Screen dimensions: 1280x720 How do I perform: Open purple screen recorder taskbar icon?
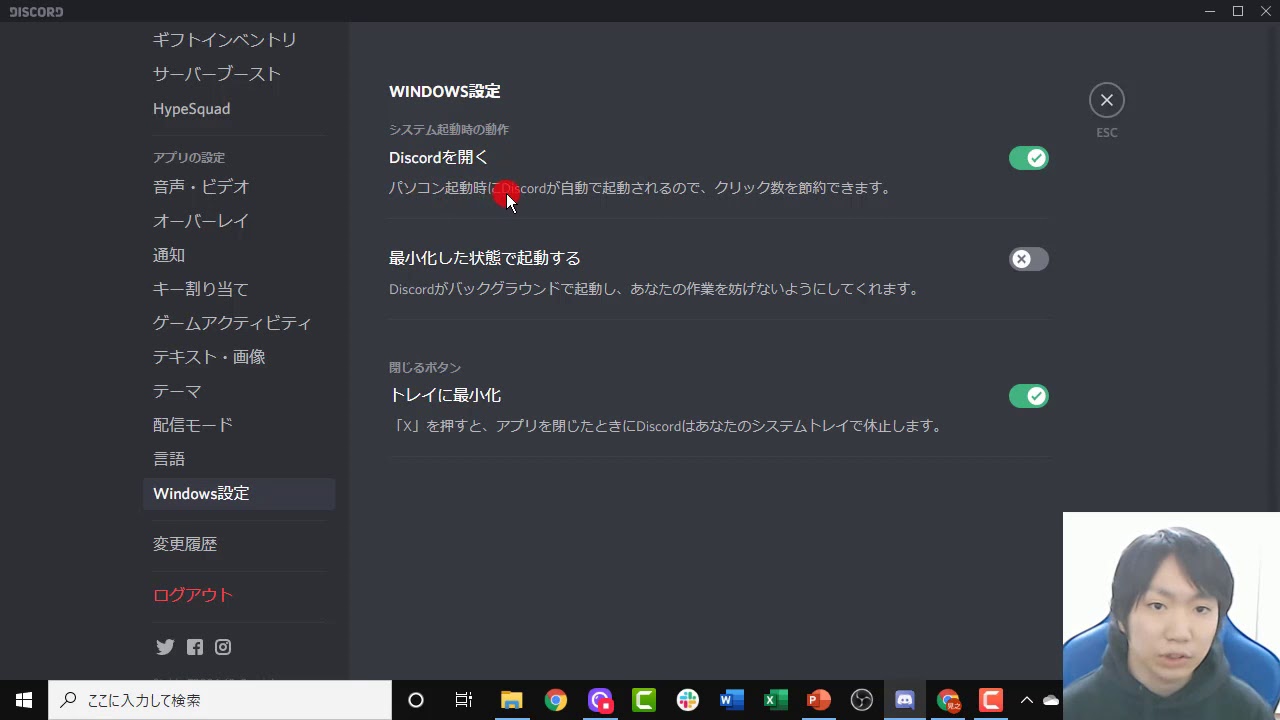600,700
